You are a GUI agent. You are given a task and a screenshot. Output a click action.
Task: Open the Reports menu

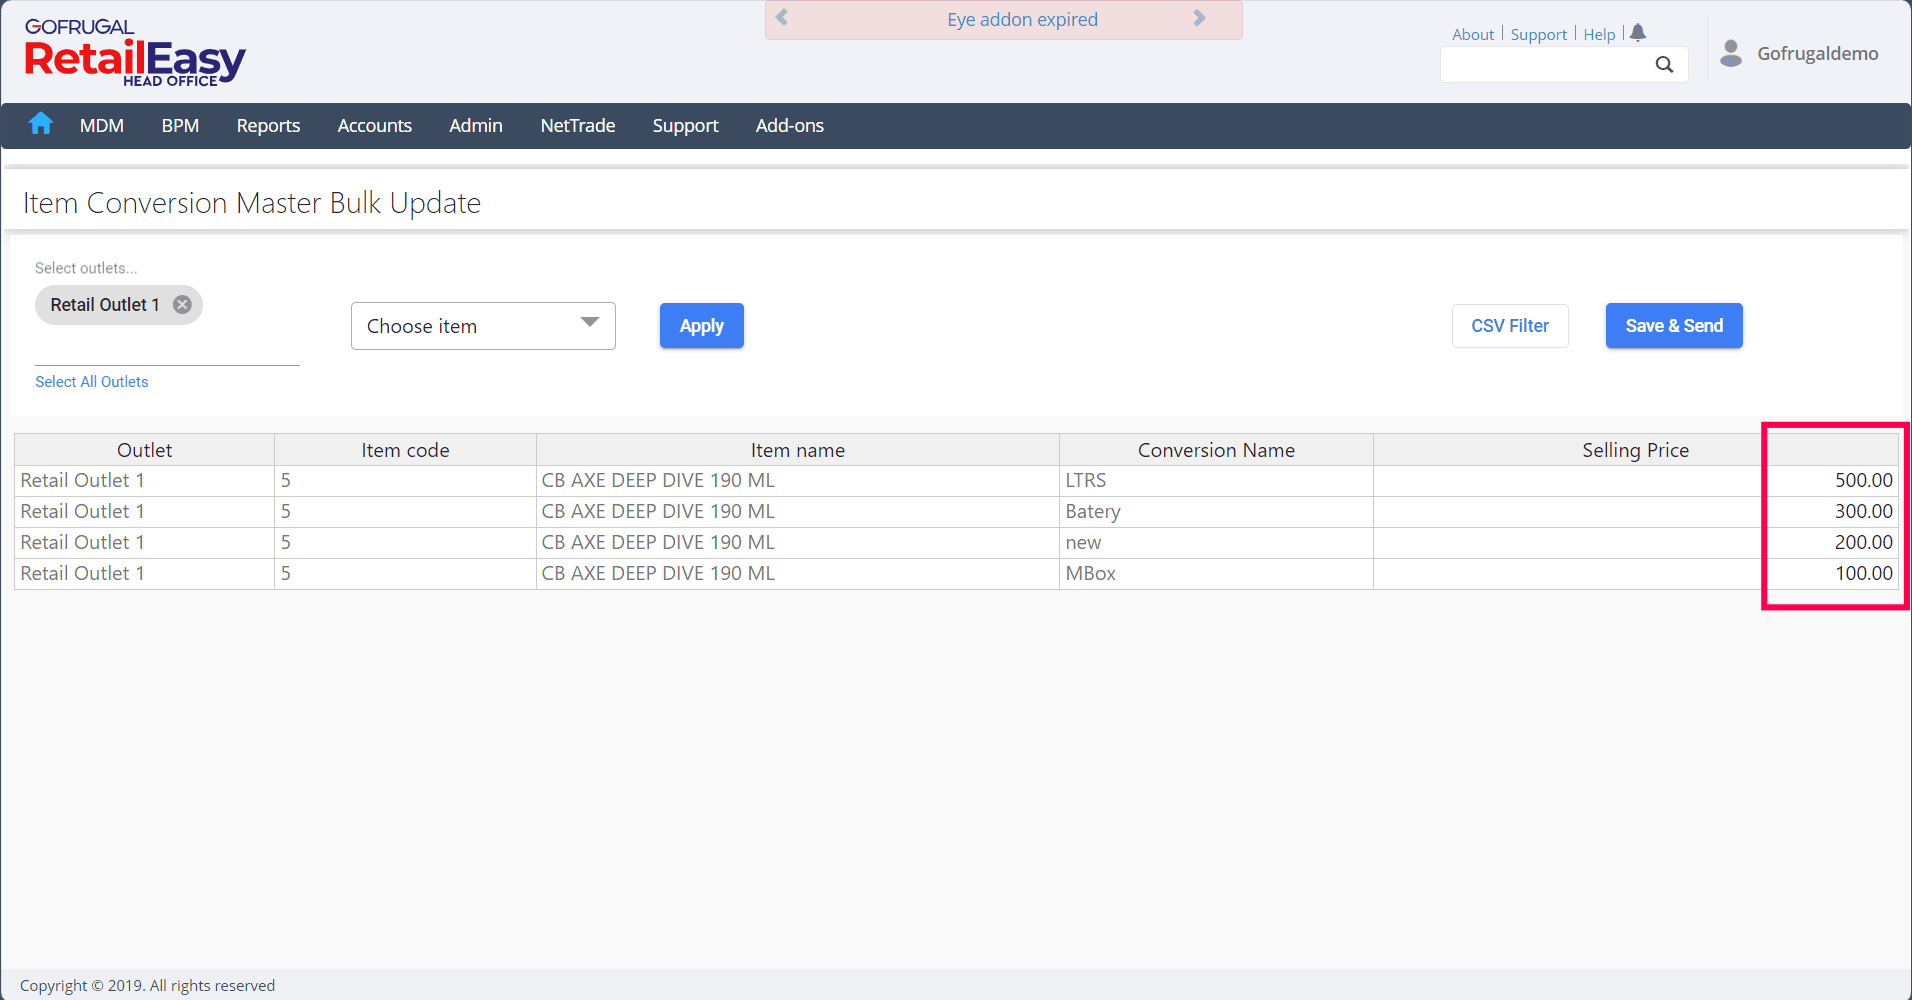coord(268,126)
